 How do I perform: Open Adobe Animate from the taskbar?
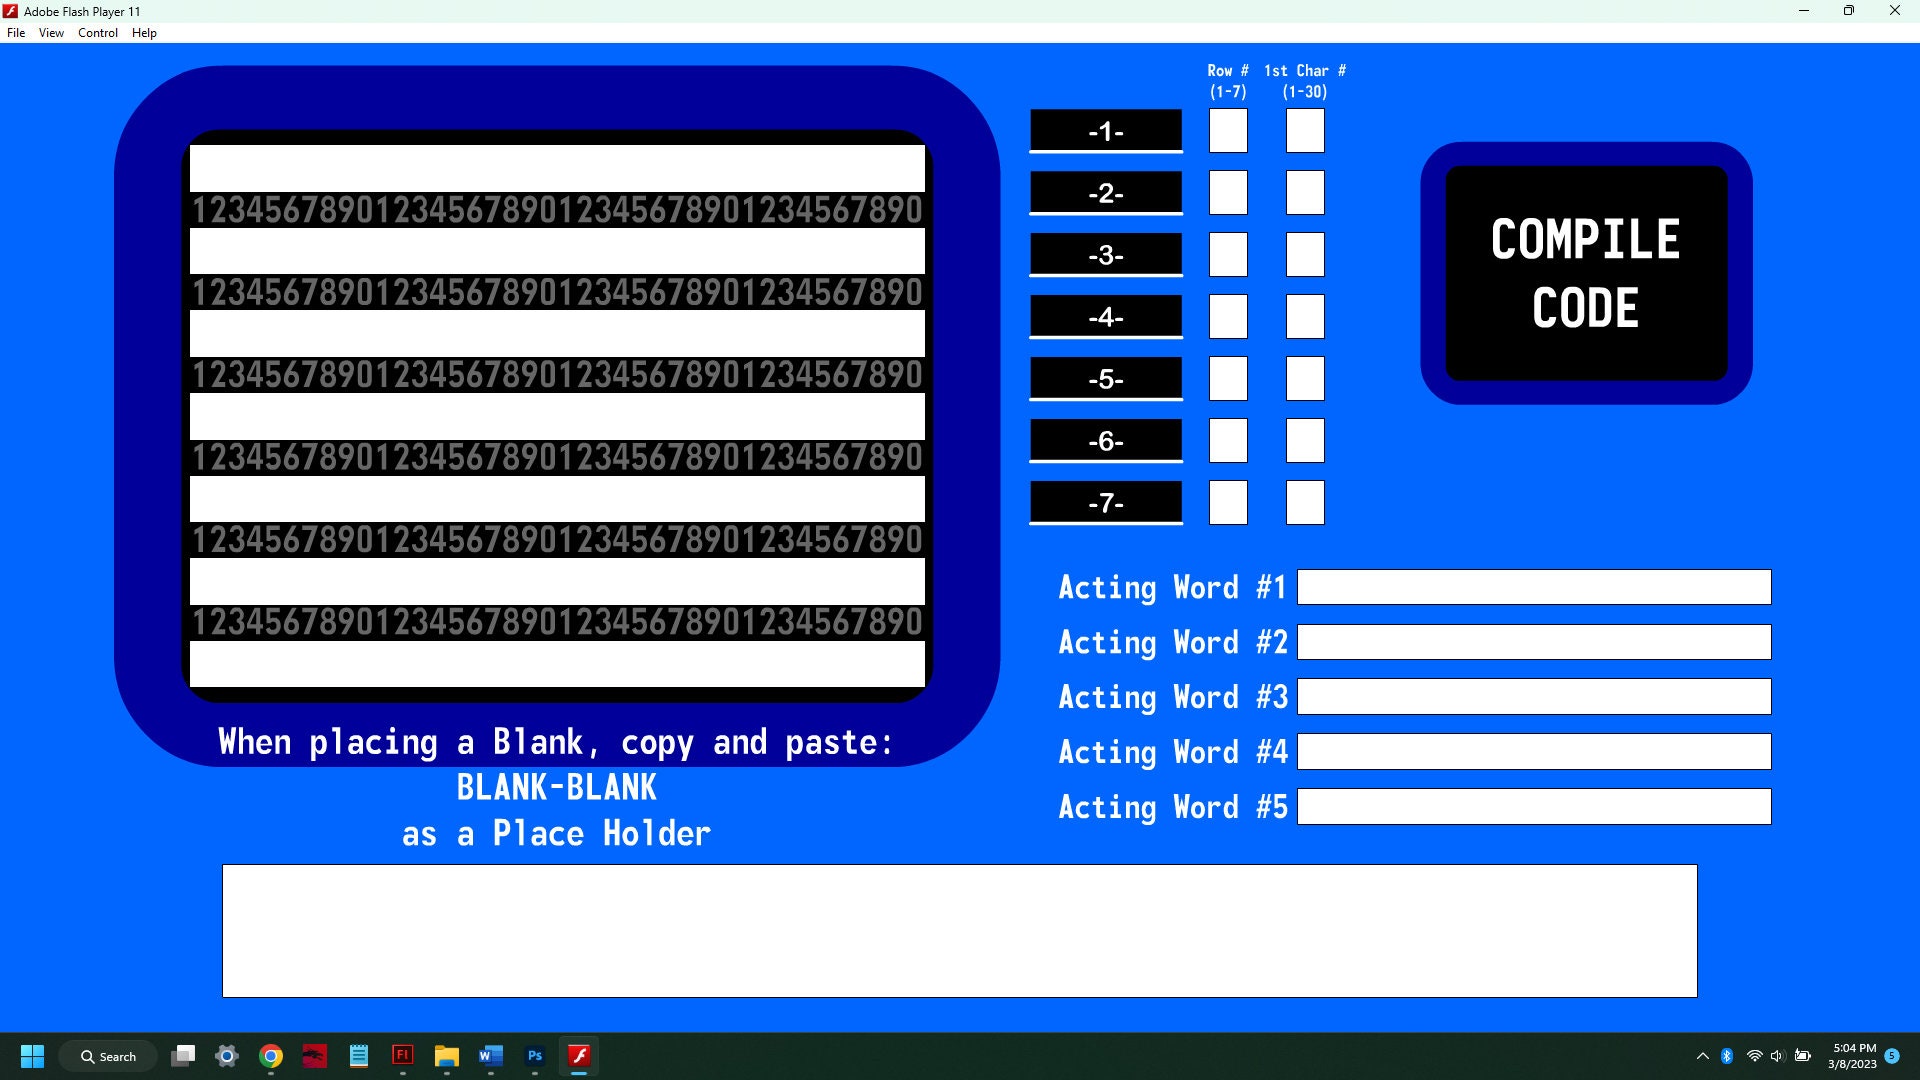tap(403, 1056)
